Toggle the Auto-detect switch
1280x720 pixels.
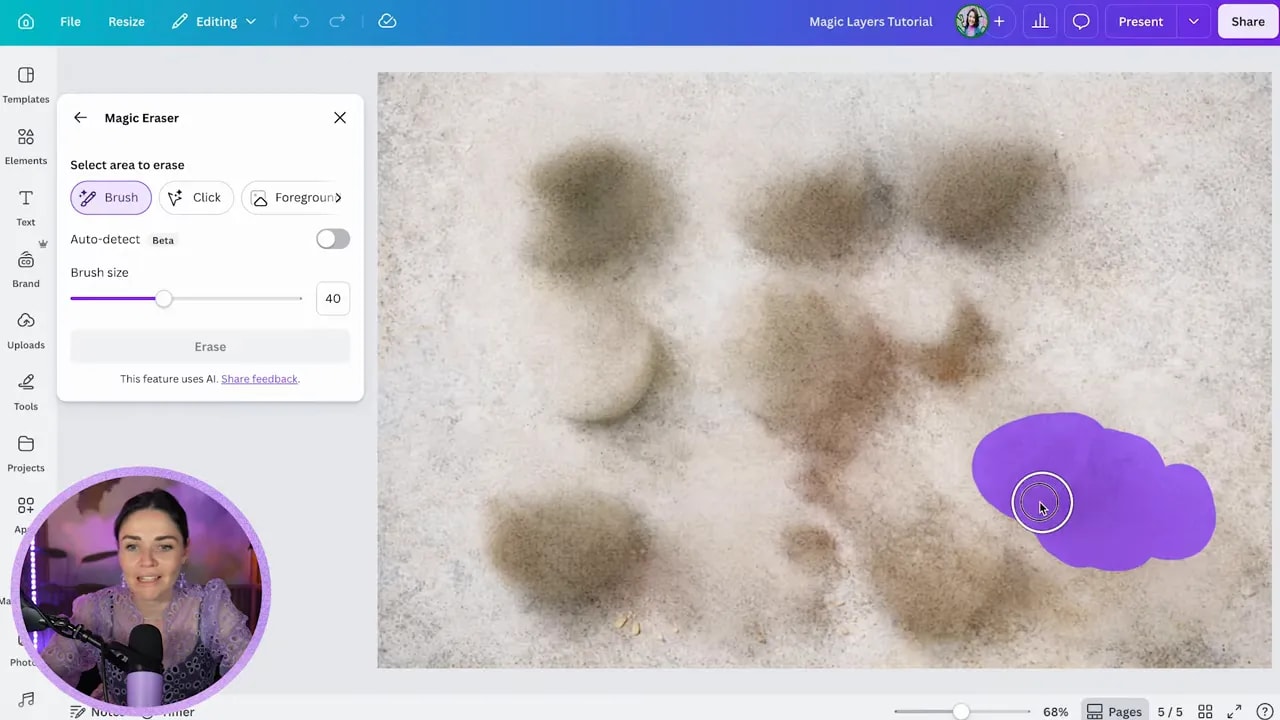(333, 239)
